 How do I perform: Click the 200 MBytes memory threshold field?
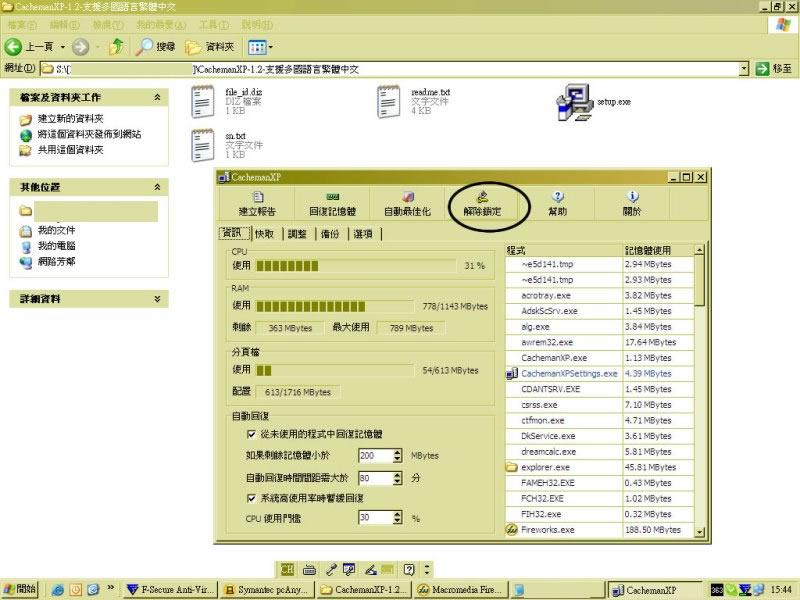click(x=376, y=456)
